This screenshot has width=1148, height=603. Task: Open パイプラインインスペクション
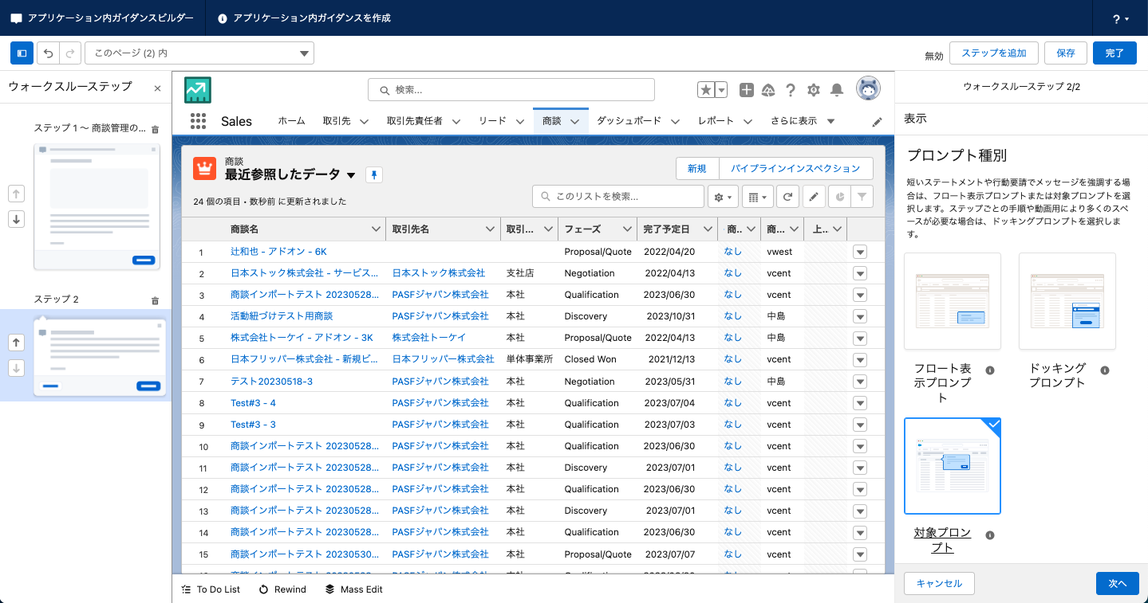pos(795,169)
